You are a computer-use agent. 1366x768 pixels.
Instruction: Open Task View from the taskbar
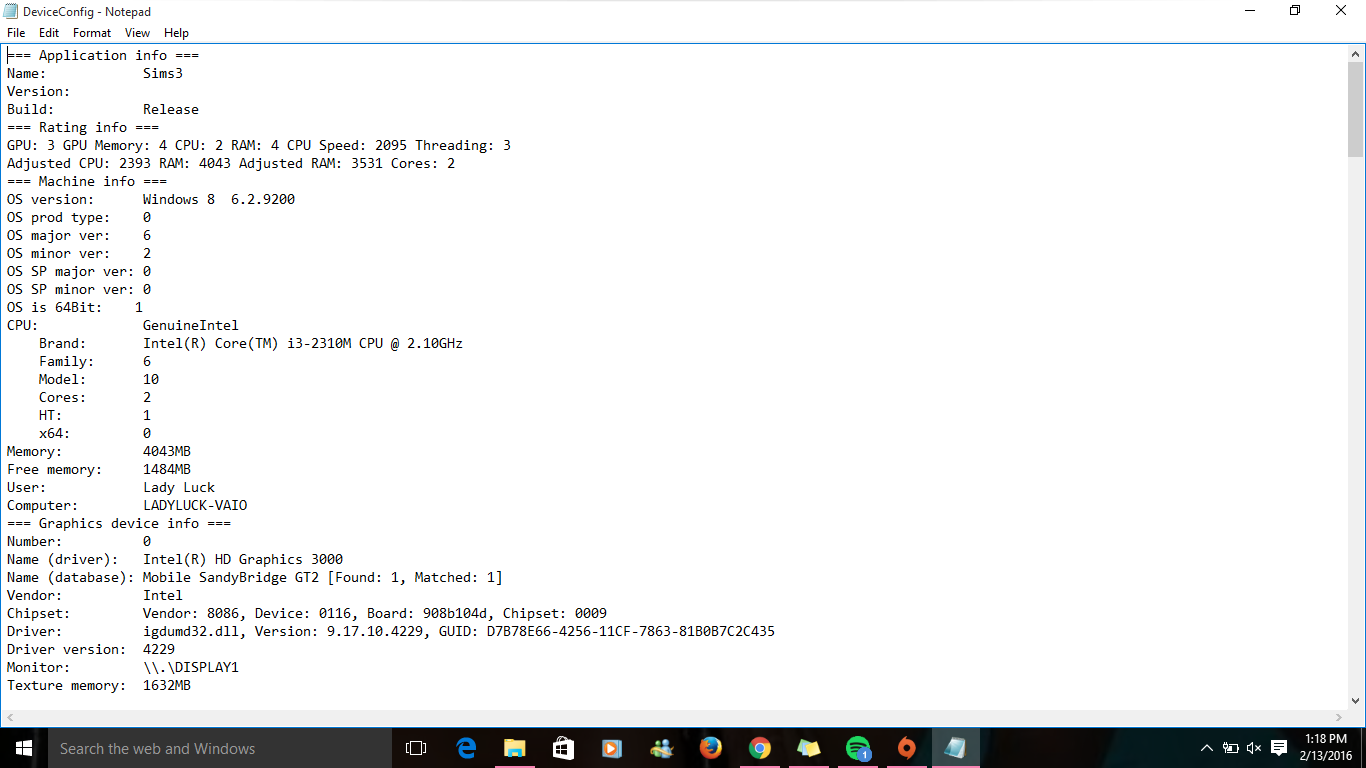[416, 748]
